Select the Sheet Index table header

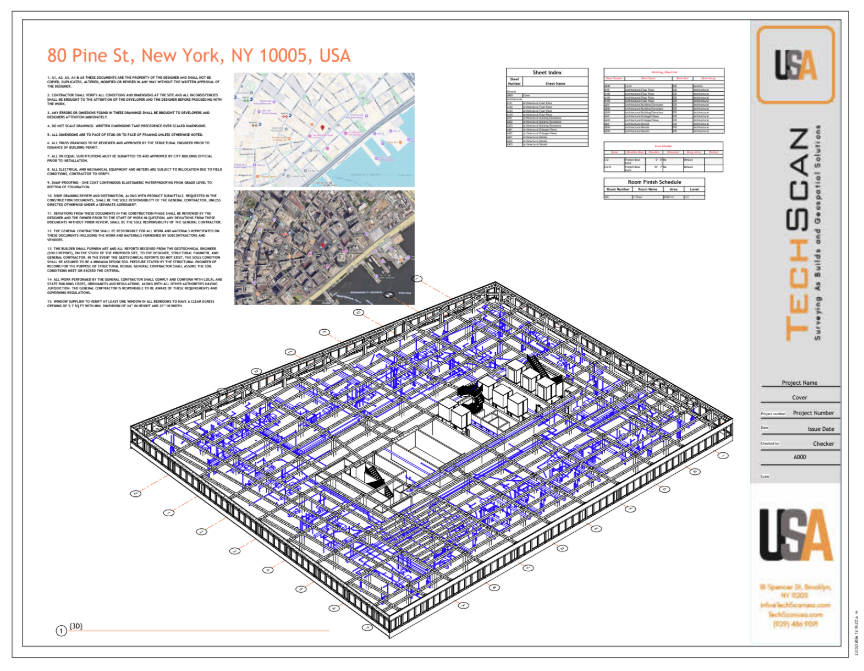tap(547, 73)
